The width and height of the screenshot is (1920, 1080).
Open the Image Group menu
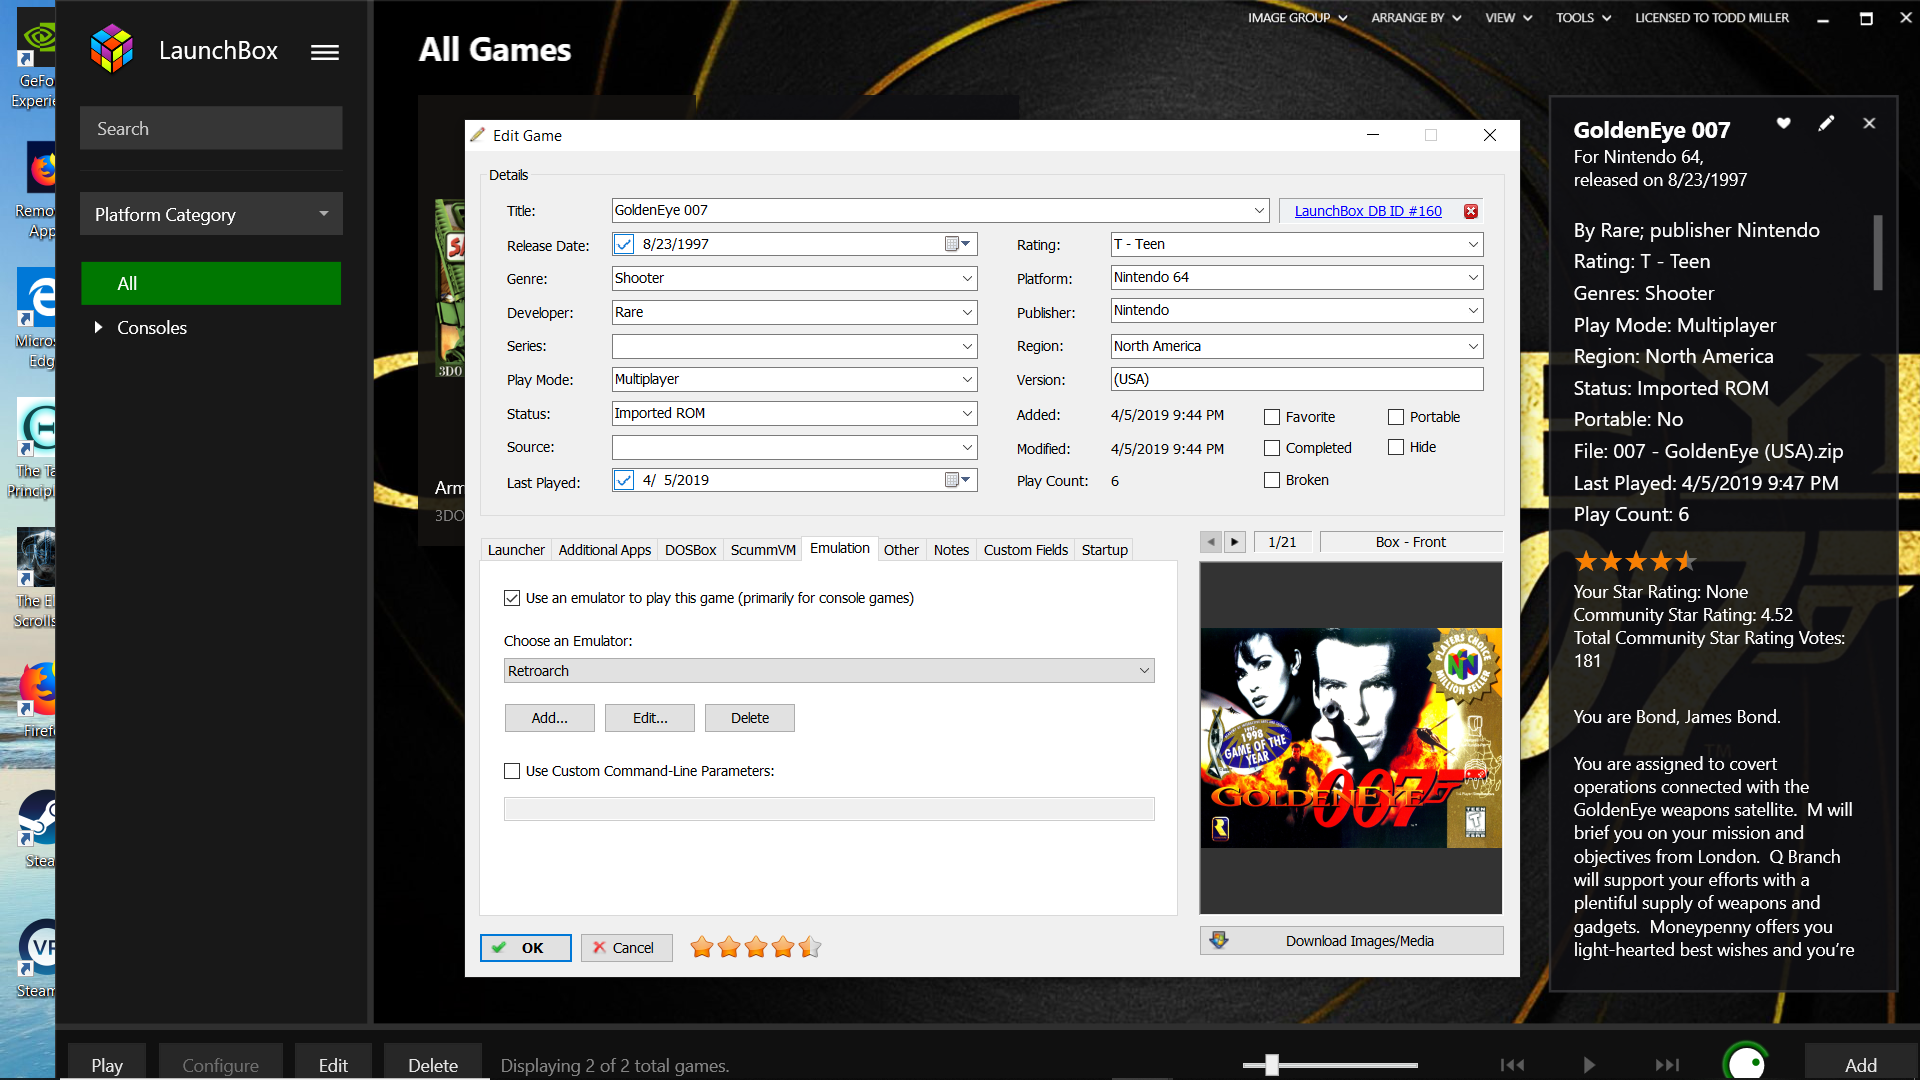pos(1297,18)
